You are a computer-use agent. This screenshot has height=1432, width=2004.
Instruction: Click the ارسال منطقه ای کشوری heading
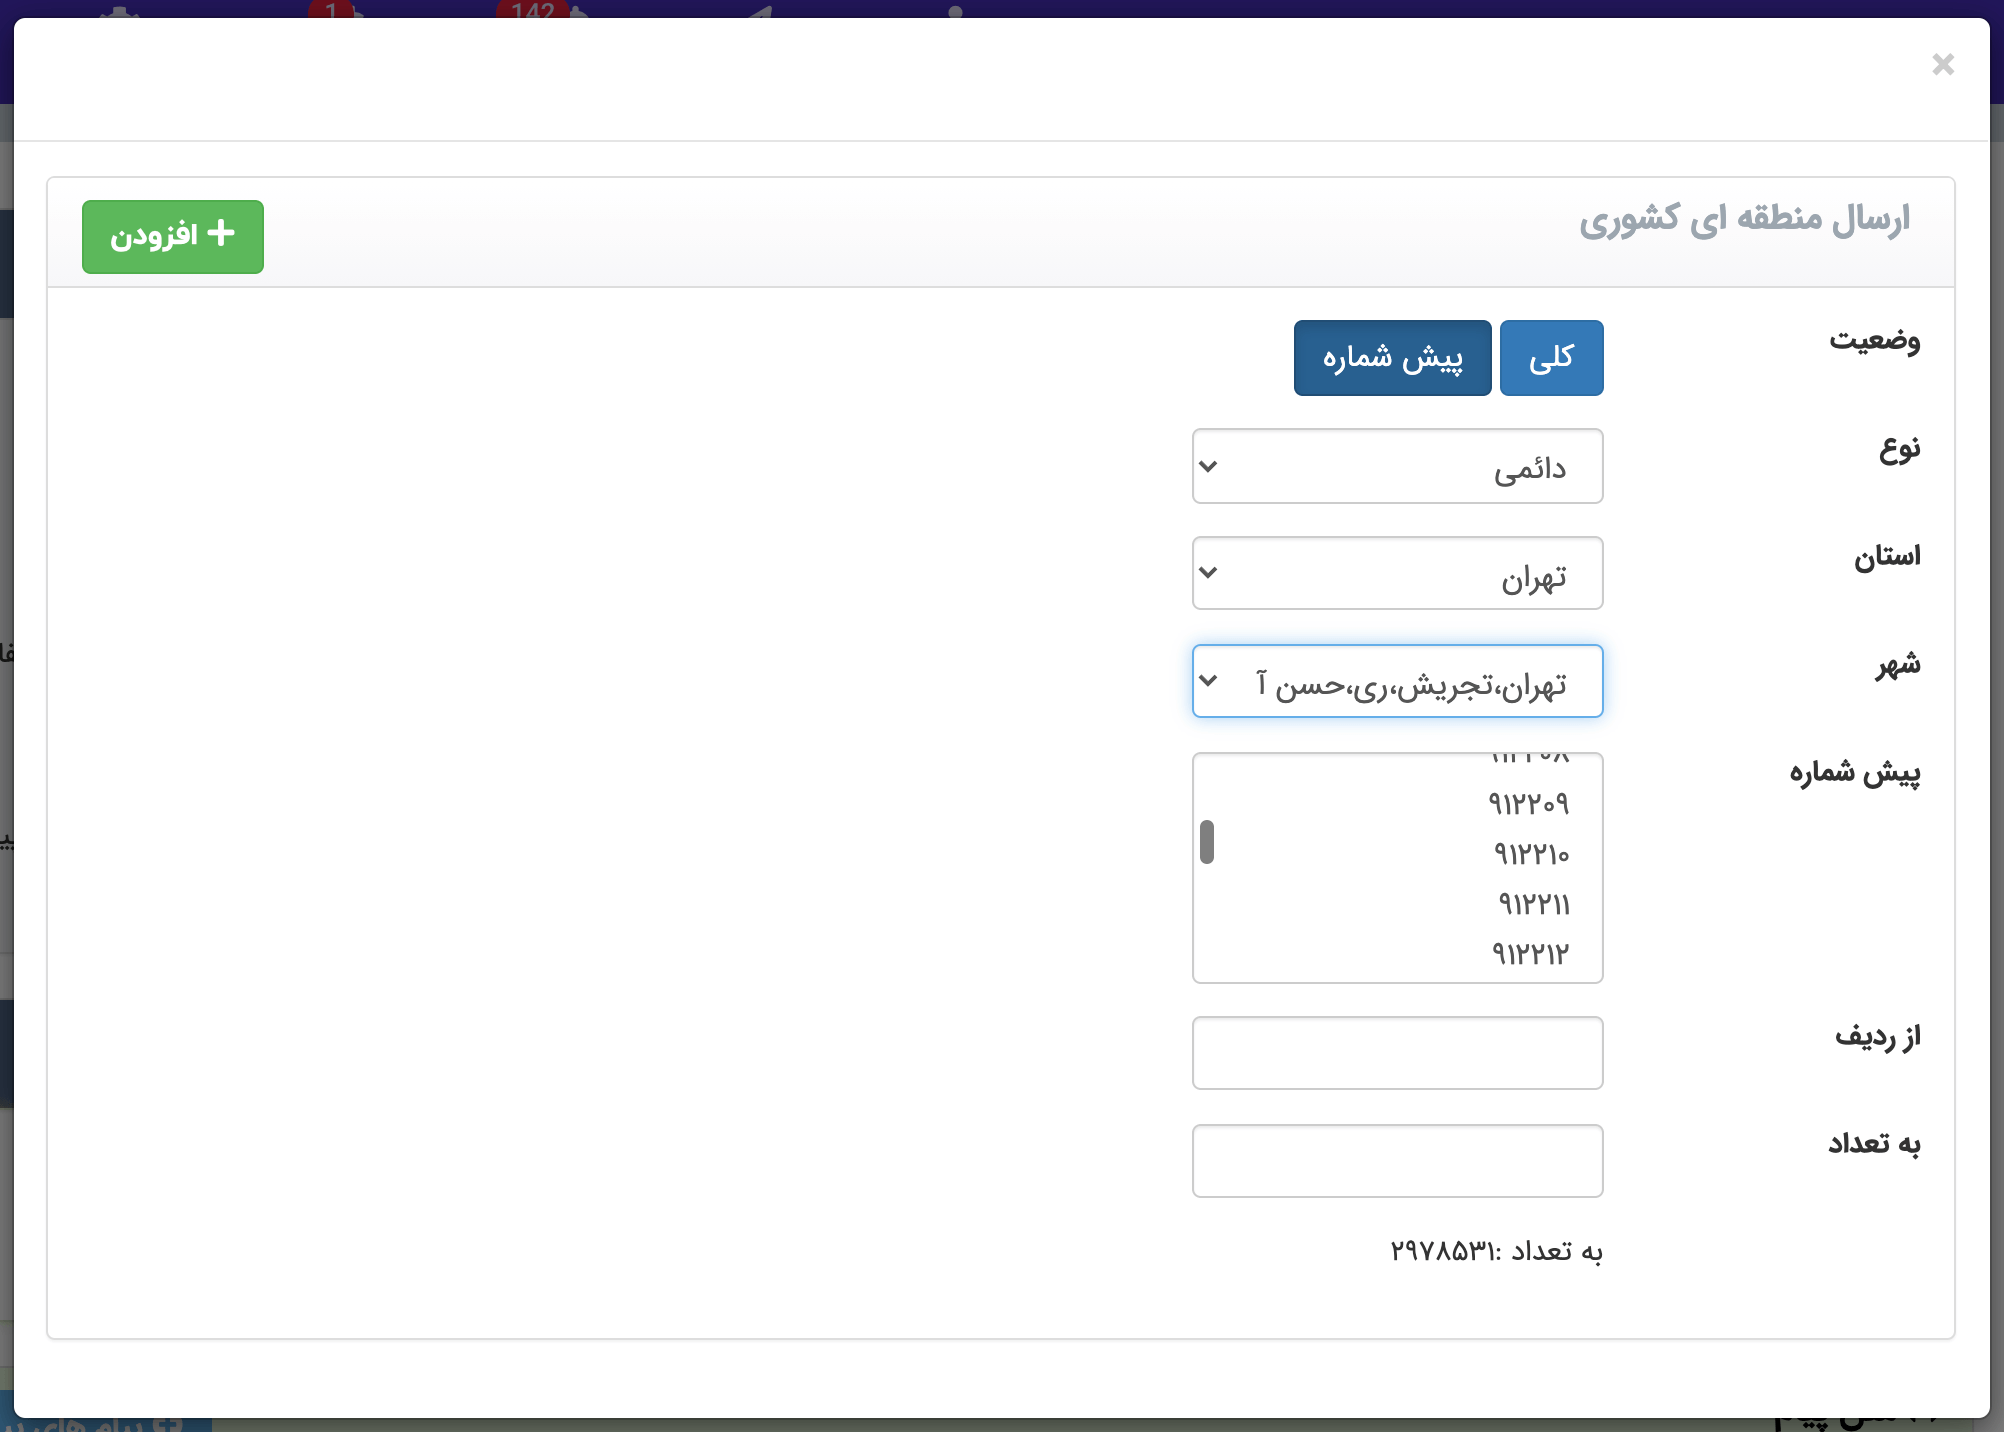click(x=1744, y=219)
